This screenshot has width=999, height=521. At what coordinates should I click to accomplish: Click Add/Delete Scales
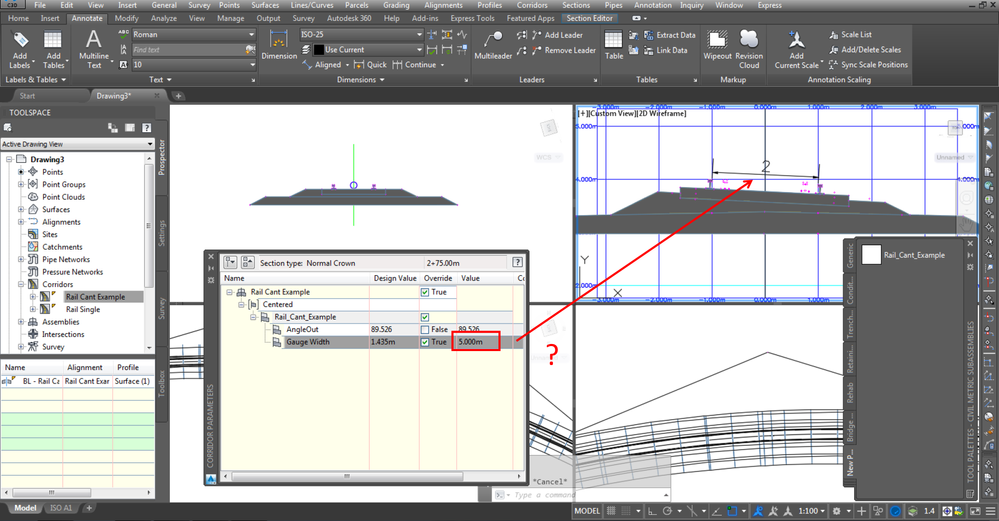tap(865, 50)
